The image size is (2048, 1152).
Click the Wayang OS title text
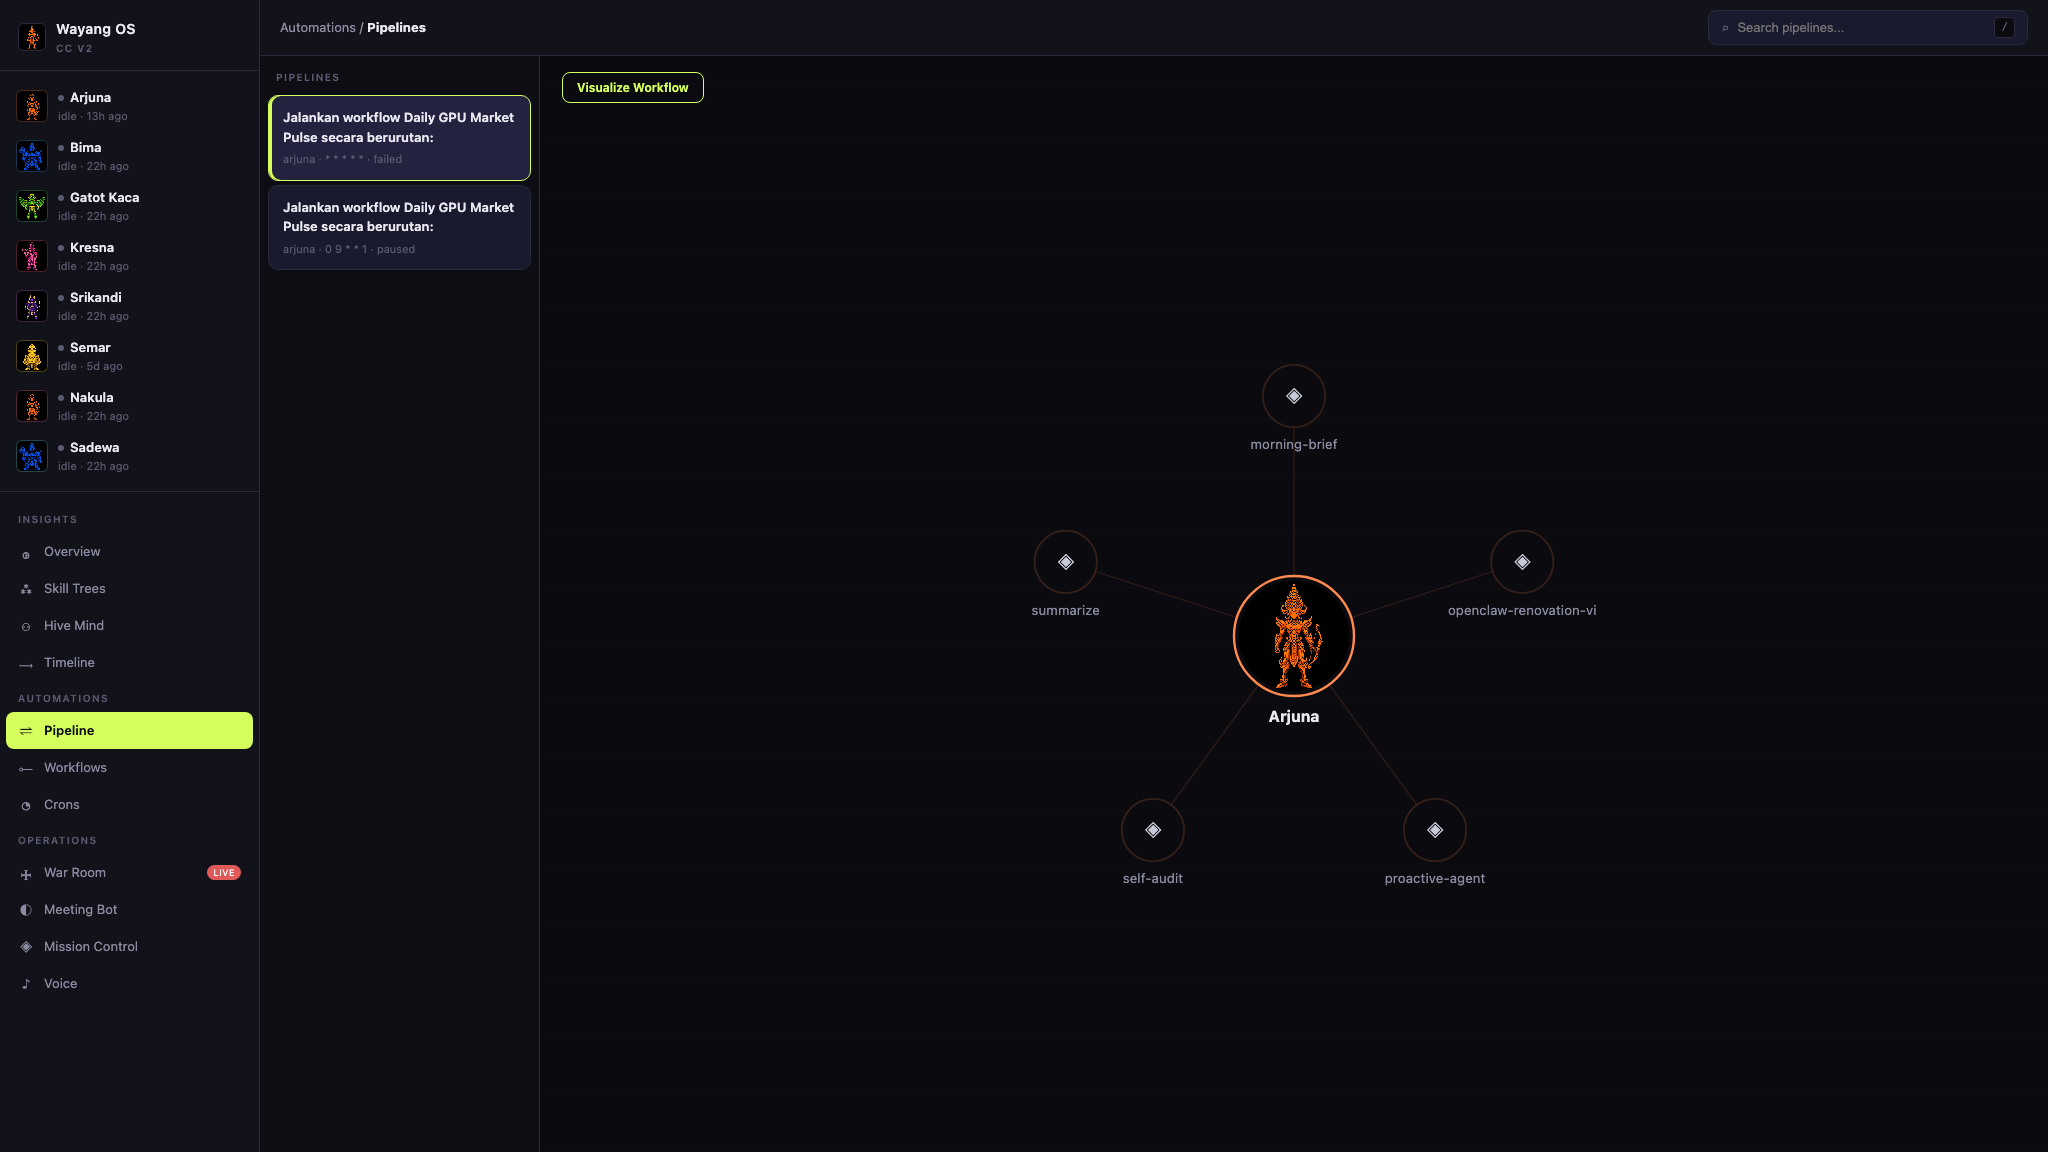tap(95, 29)
